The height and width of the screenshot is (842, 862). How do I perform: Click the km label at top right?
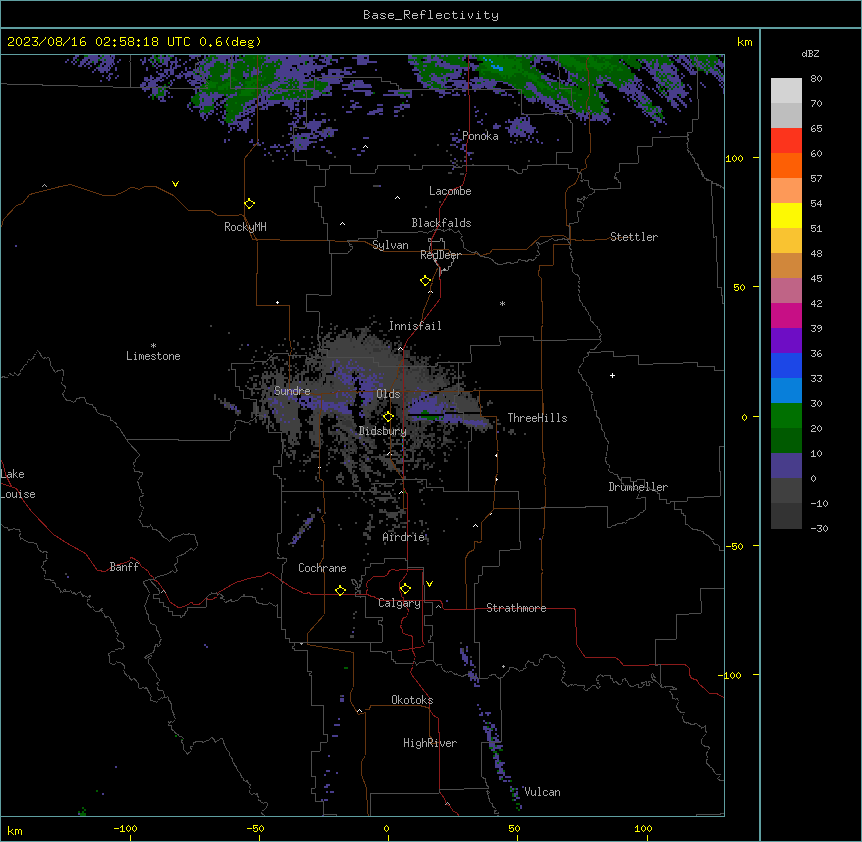pyautogui.click(x=745, y=42)
